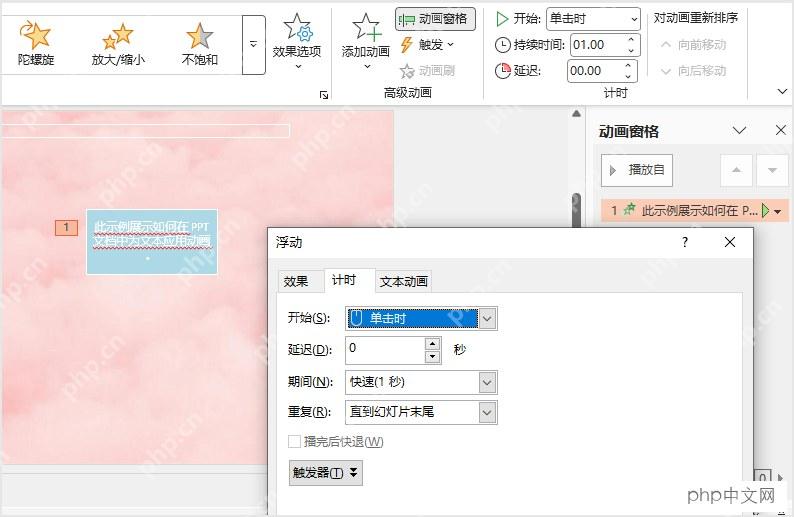
Task: Click the 播放自 play from button
Action: pos(637,170)
